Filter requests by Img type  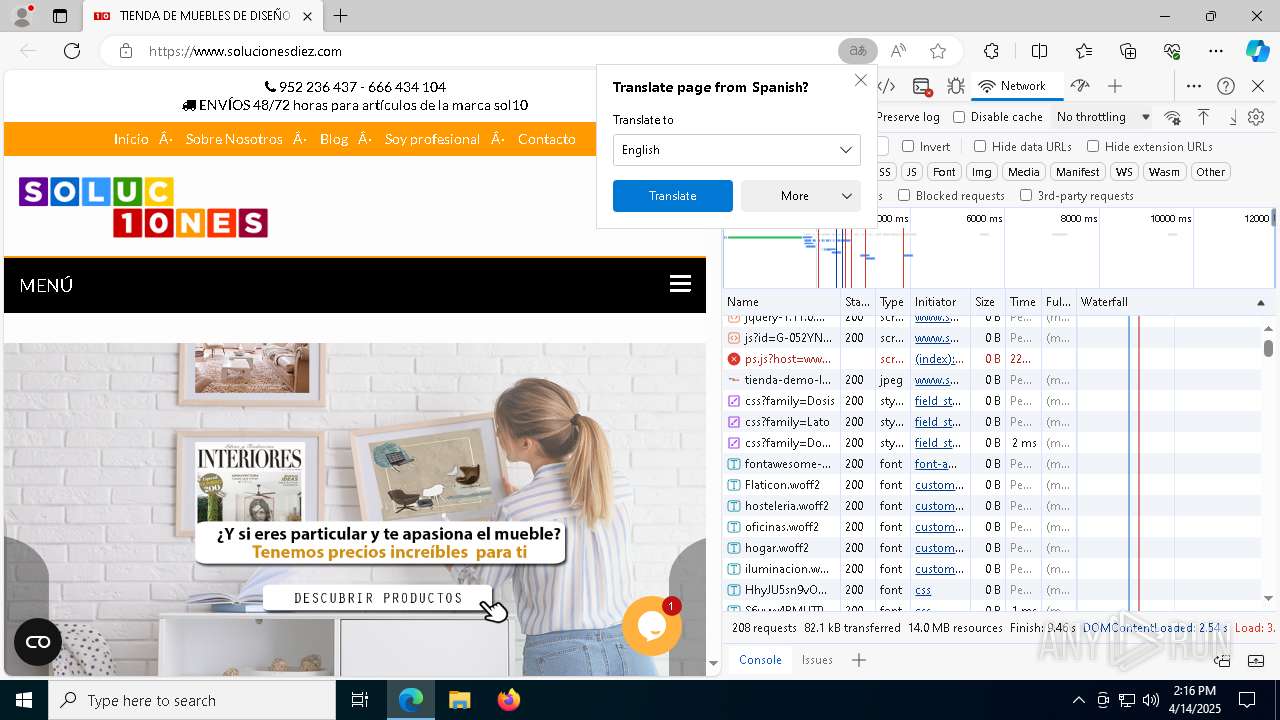click(x=982, y=172)
